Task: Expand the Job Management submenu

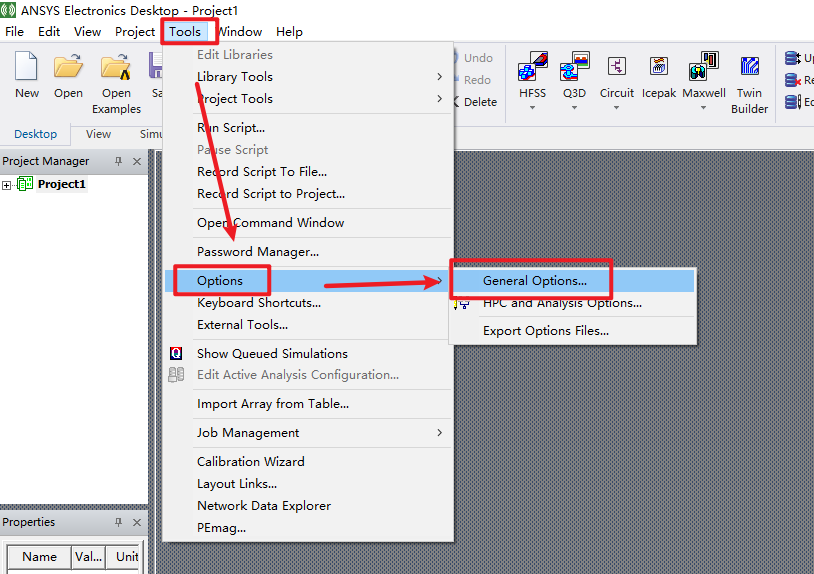Action: coord(440,433)
